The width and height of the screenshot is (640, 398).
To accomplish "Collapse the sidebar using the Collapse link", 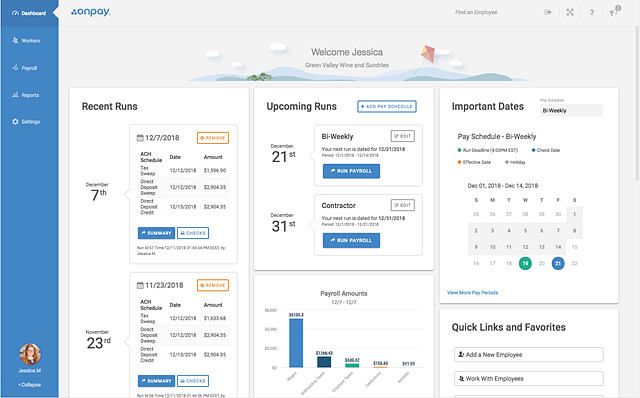I will tap(29, 385).
